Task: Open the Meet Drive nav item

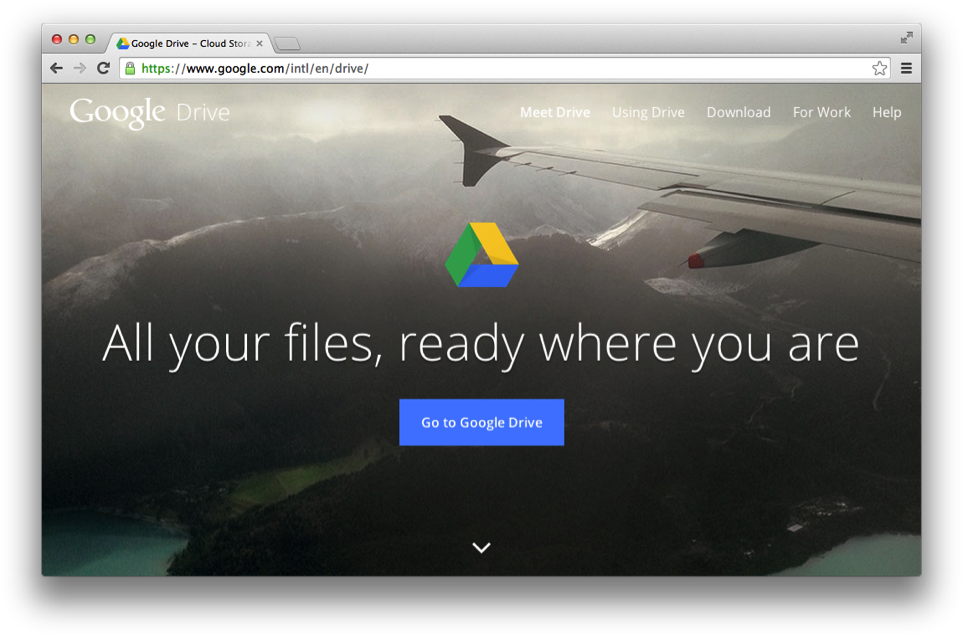Action: click(x=555, y=112)
